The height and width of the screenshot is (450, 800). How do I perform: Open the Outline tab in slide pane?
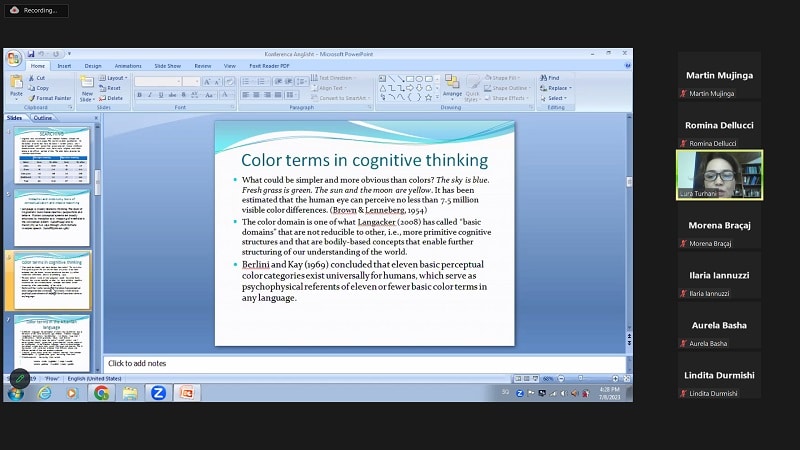tap(43, 118)
